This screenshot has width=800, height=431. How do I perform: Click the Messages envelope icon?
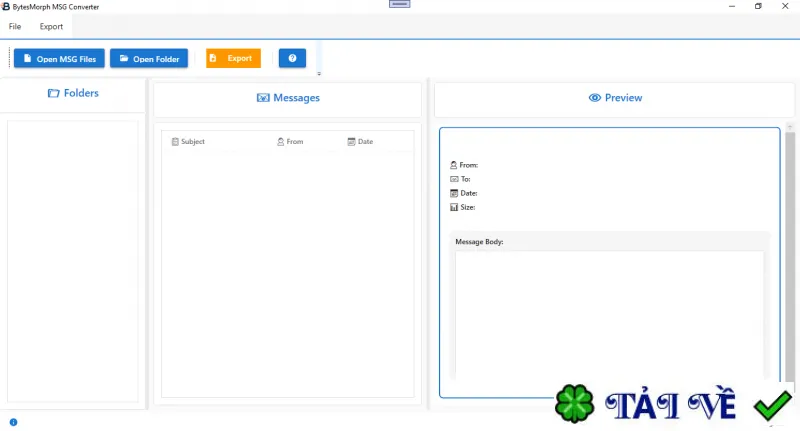(263, 98)
